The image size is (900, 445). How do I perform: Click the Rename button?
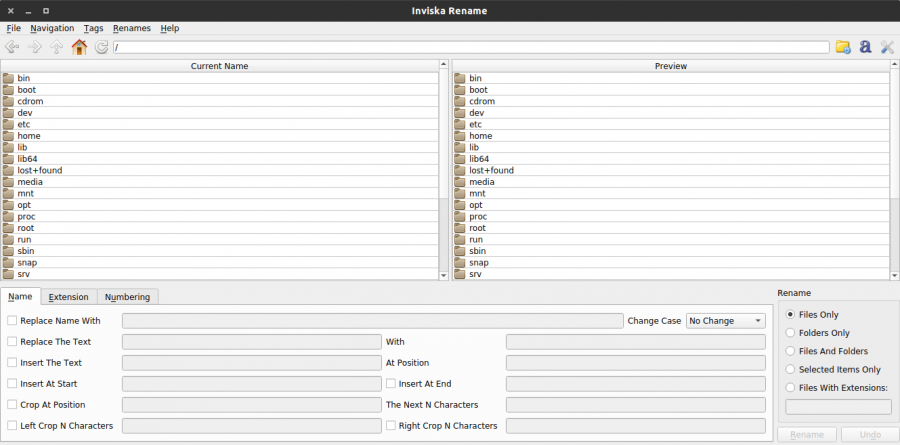pos(806,435)
